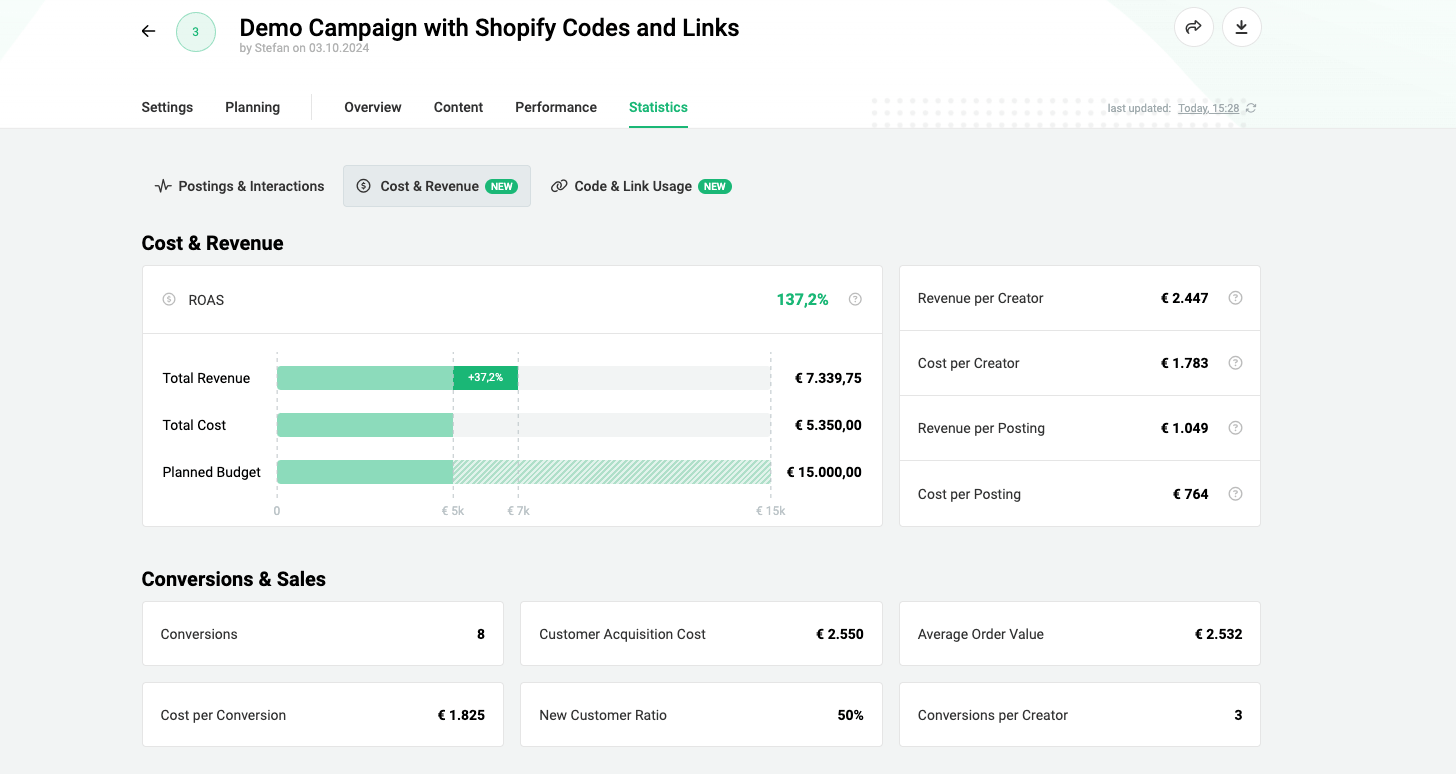This screenshot has width=1456, height=774.
Task: Click the help icon for Cost per Creator
Action: tap(1235, 363)
